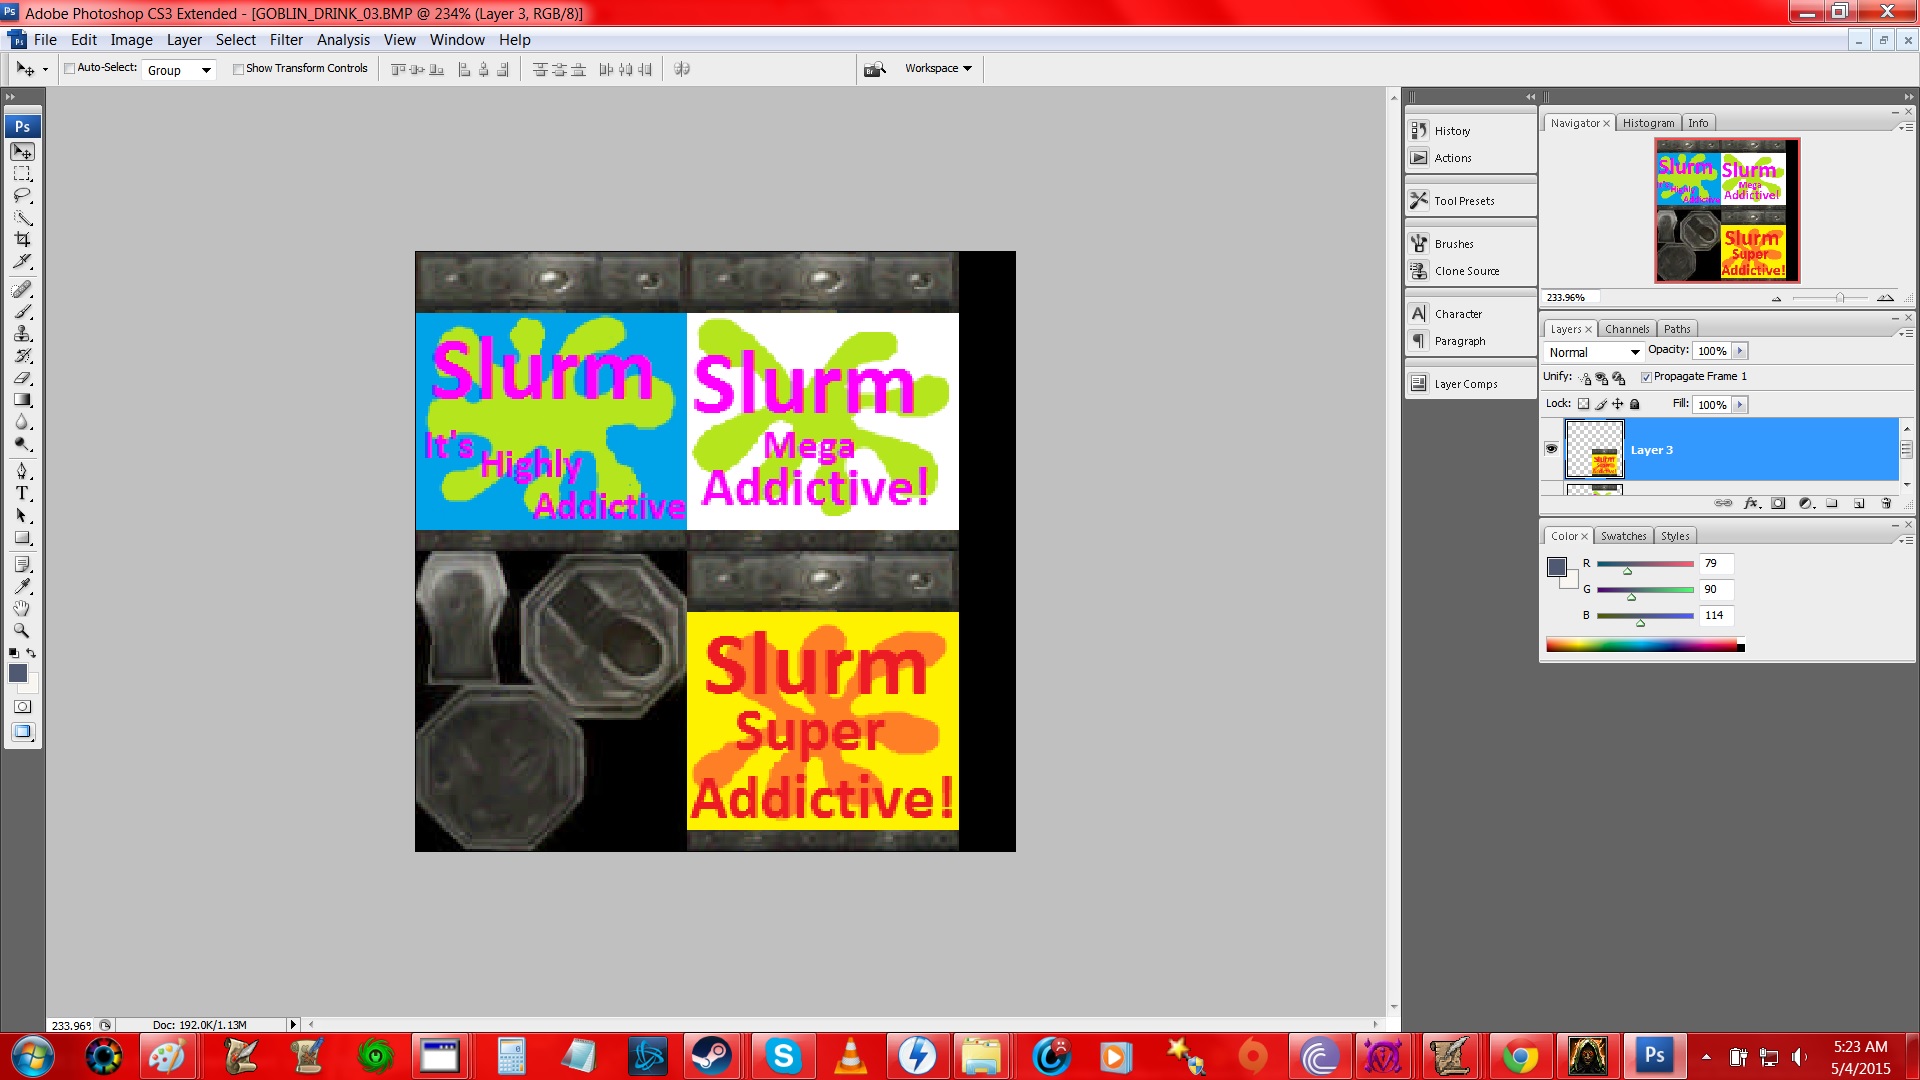Click the foreground color swatch in Color panel
Screen dimensions: 1920x1080
[1556, 567]
